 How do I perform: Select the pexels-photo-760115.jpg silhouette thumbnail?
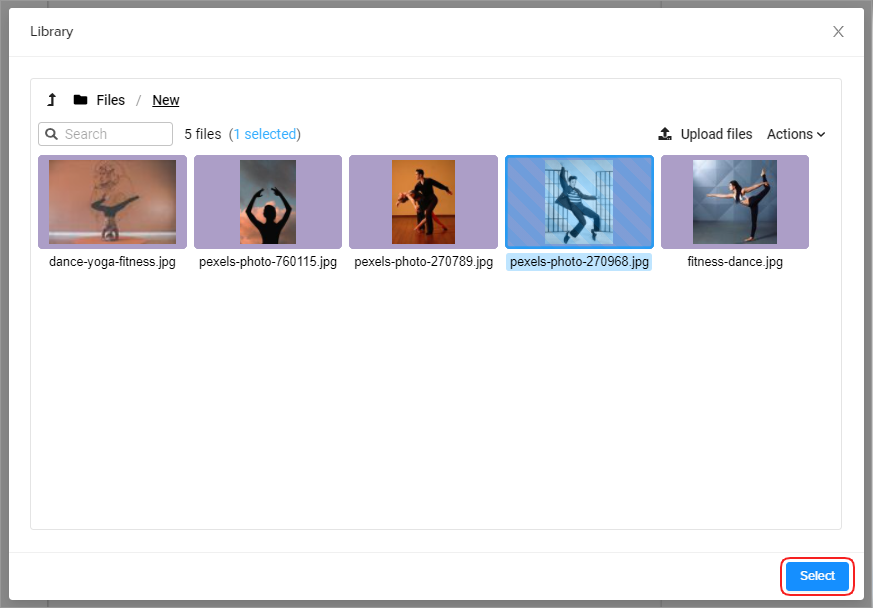tap(268, 202)
